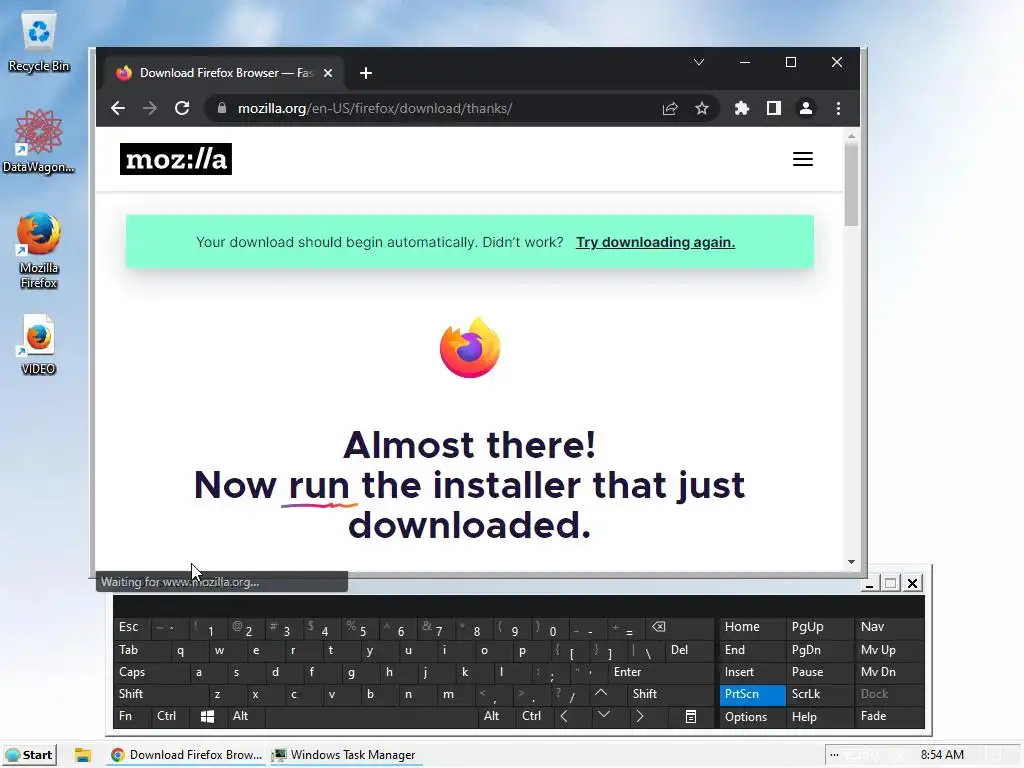This screenshot has width=1024, height=768.
Task: Click the Pause key on-screen keyboard
Action: click(x=819, y=672)
